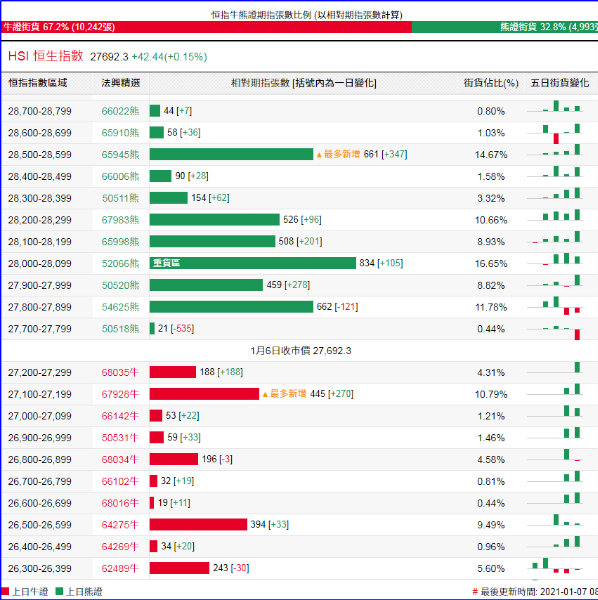598x600 pixels.
Task: Click the index value 27692.3
Action: (x=109, y=57)
